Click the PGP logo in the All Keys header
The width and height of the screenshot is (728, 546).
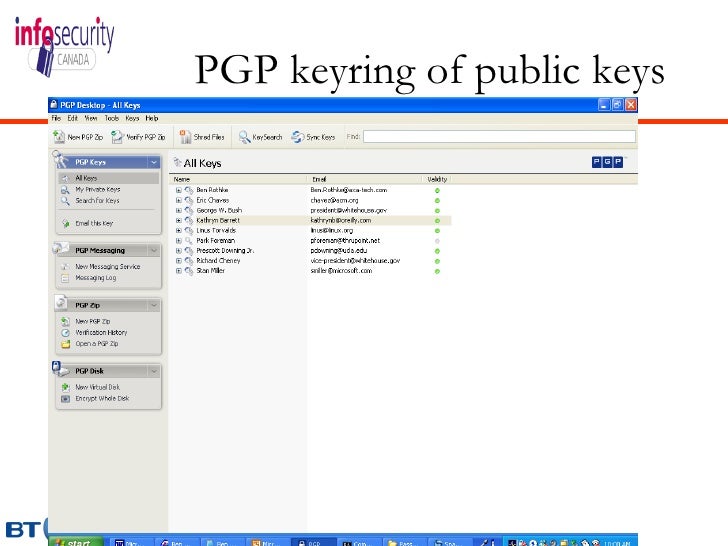607,162
